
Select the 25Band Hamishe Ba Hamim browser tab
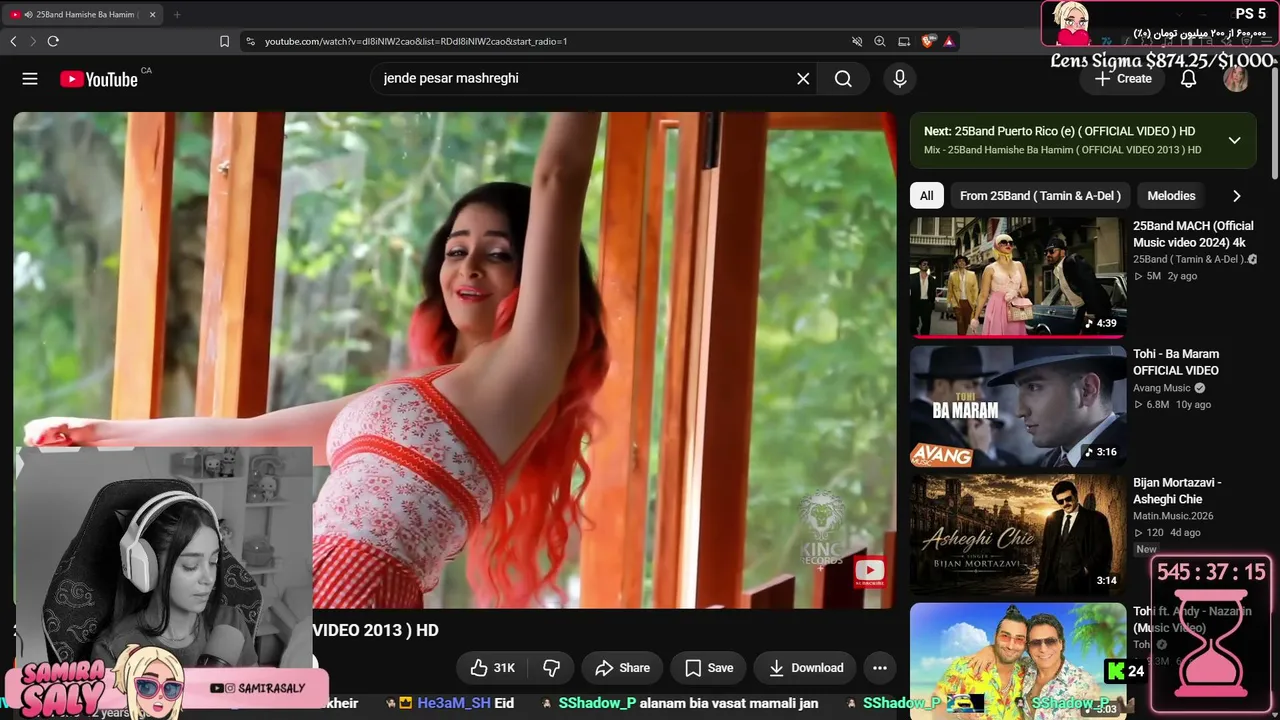tap(85, 15)
